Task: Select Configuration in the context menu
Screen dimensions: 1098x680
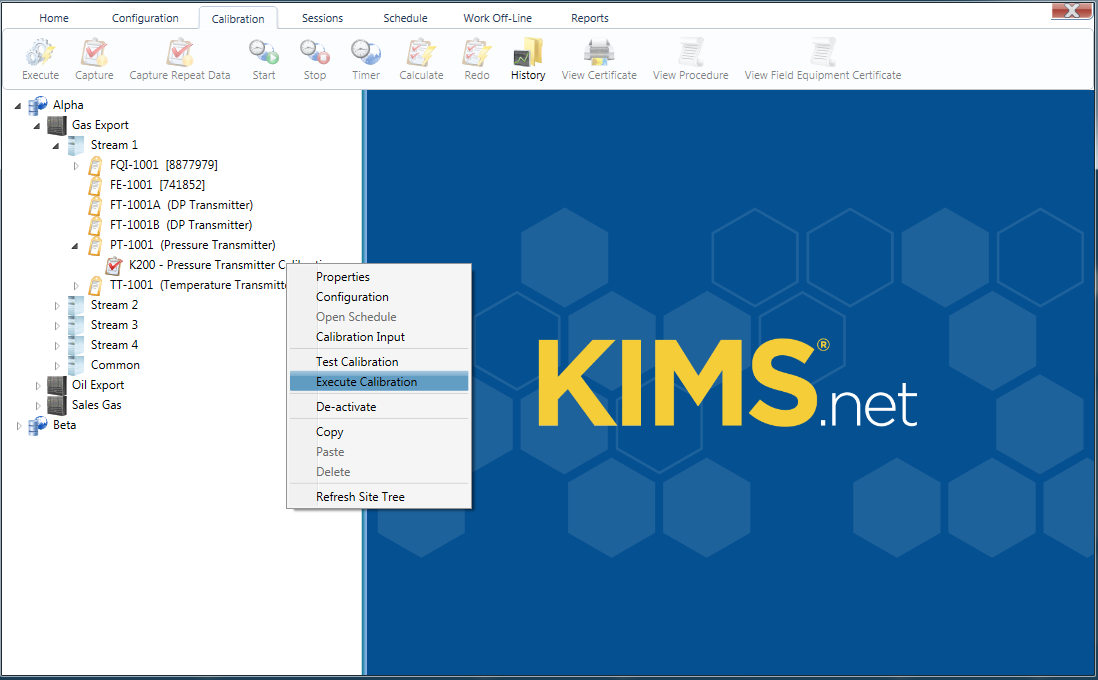Action: 379,297
